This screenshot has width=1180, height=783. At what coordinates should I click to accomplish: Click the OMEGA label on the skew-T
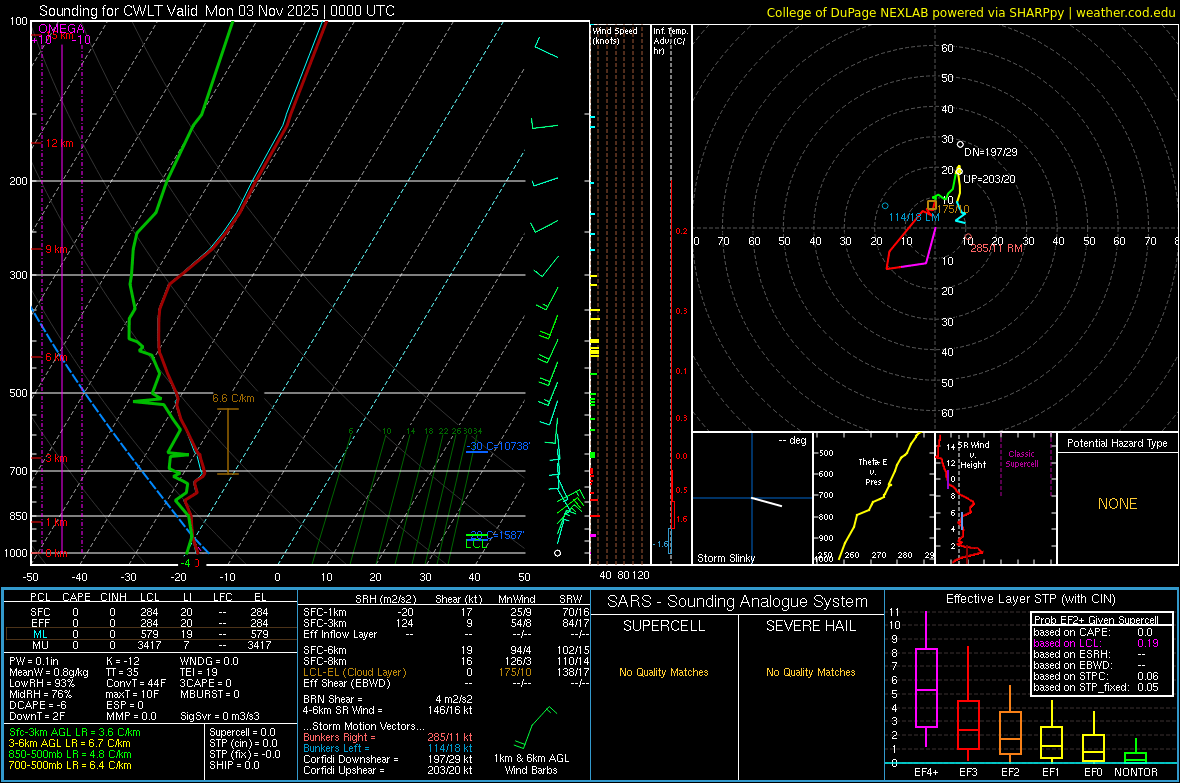61,29
